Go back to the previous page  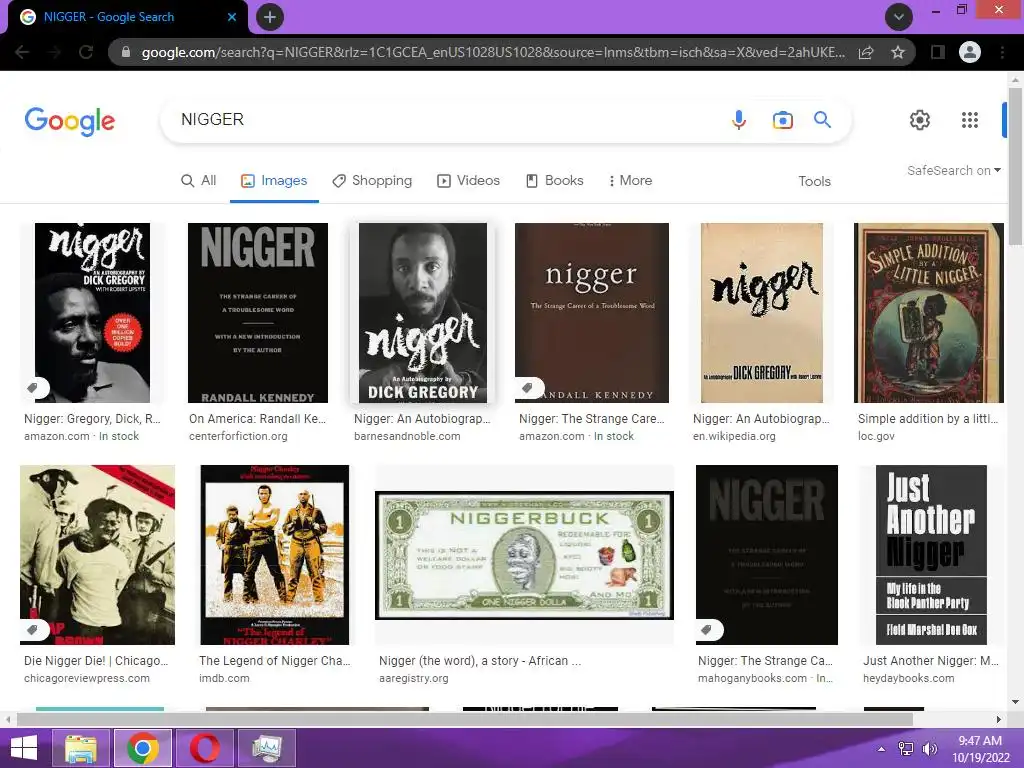22,52
